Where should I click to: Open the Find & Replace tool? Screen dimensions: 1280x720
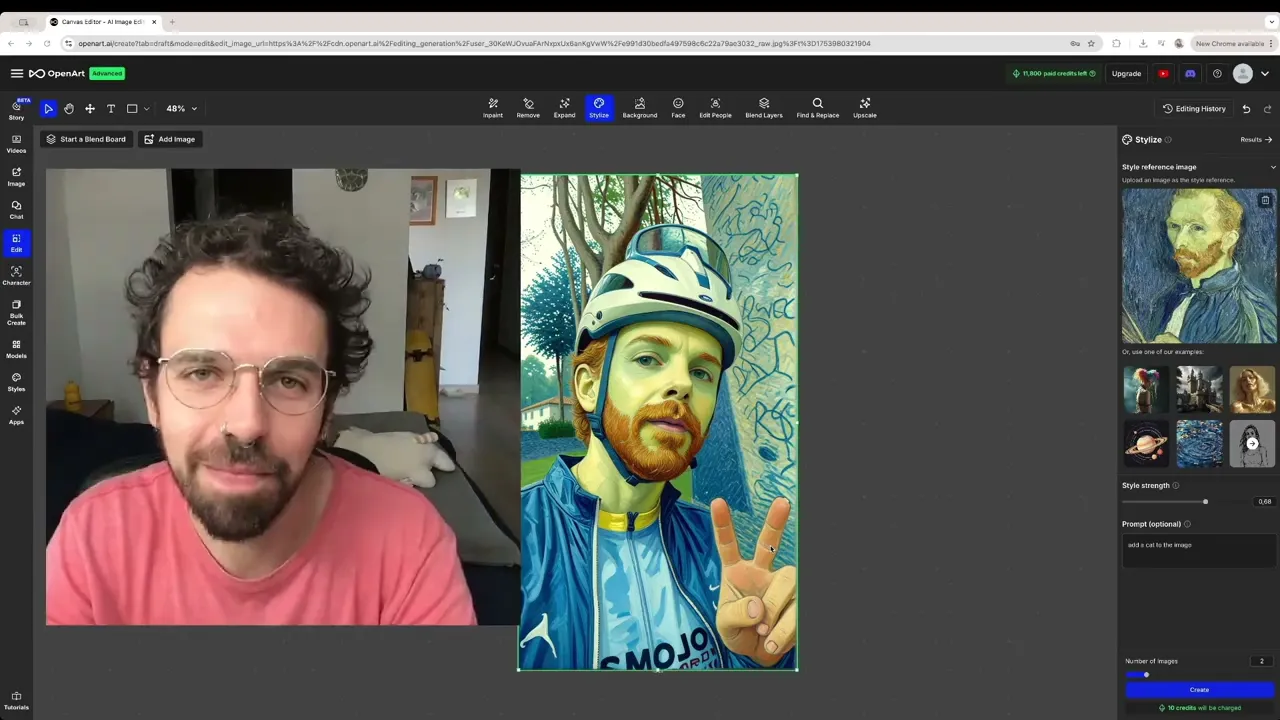817,108
